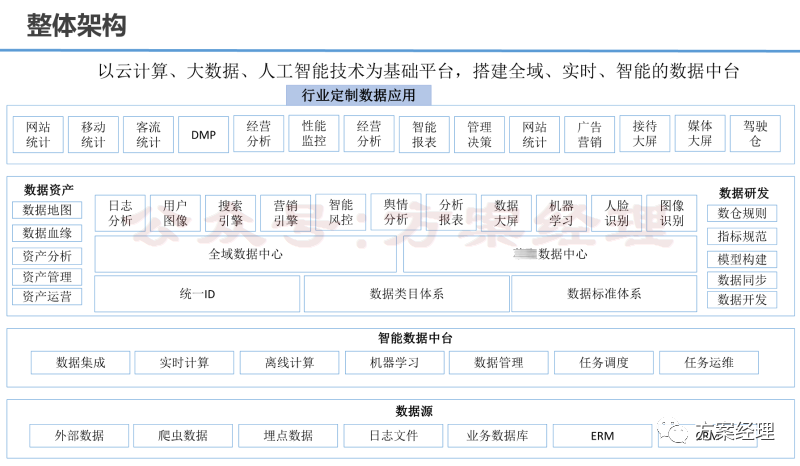Select the 分析报表 box

click(451, 212)
